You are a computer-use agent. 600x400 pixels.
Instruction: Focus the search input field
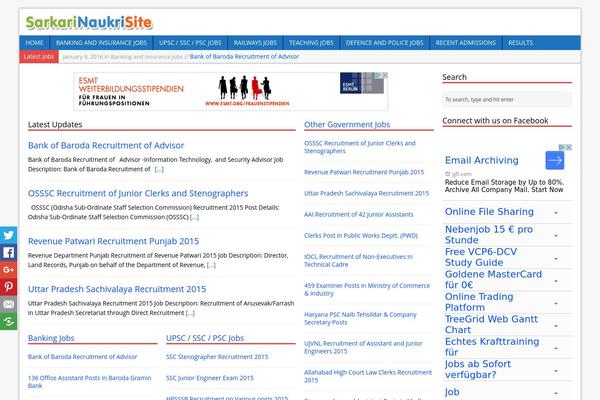tap(507, 100)
